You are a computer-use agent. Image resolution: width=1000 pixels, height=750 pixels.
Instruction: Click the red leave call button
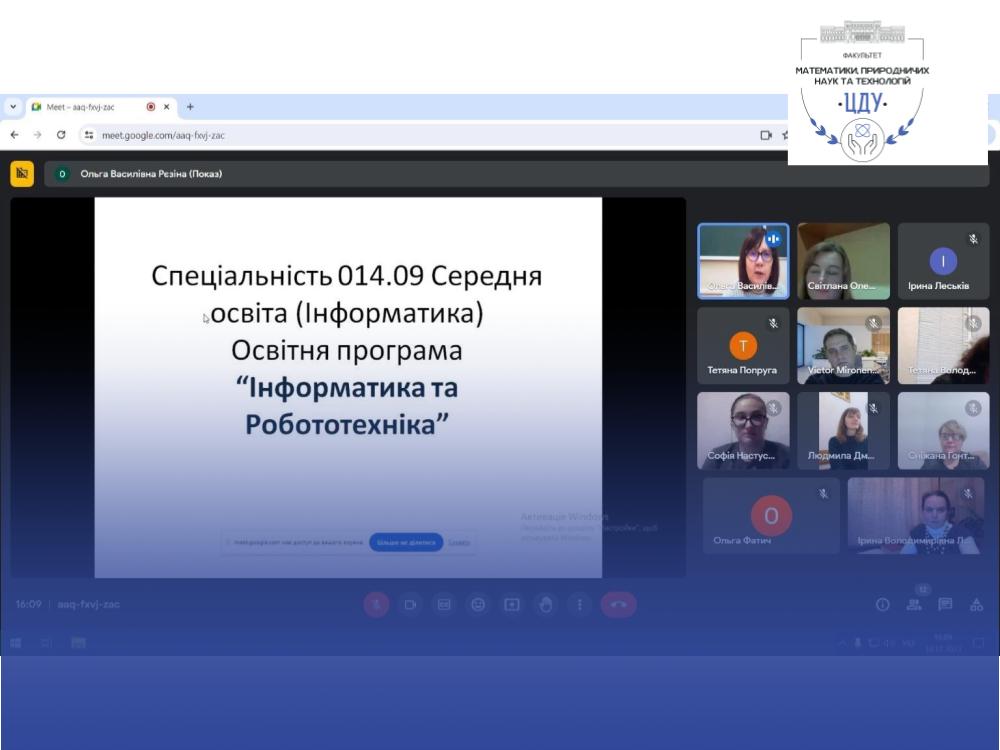(618, 604)
